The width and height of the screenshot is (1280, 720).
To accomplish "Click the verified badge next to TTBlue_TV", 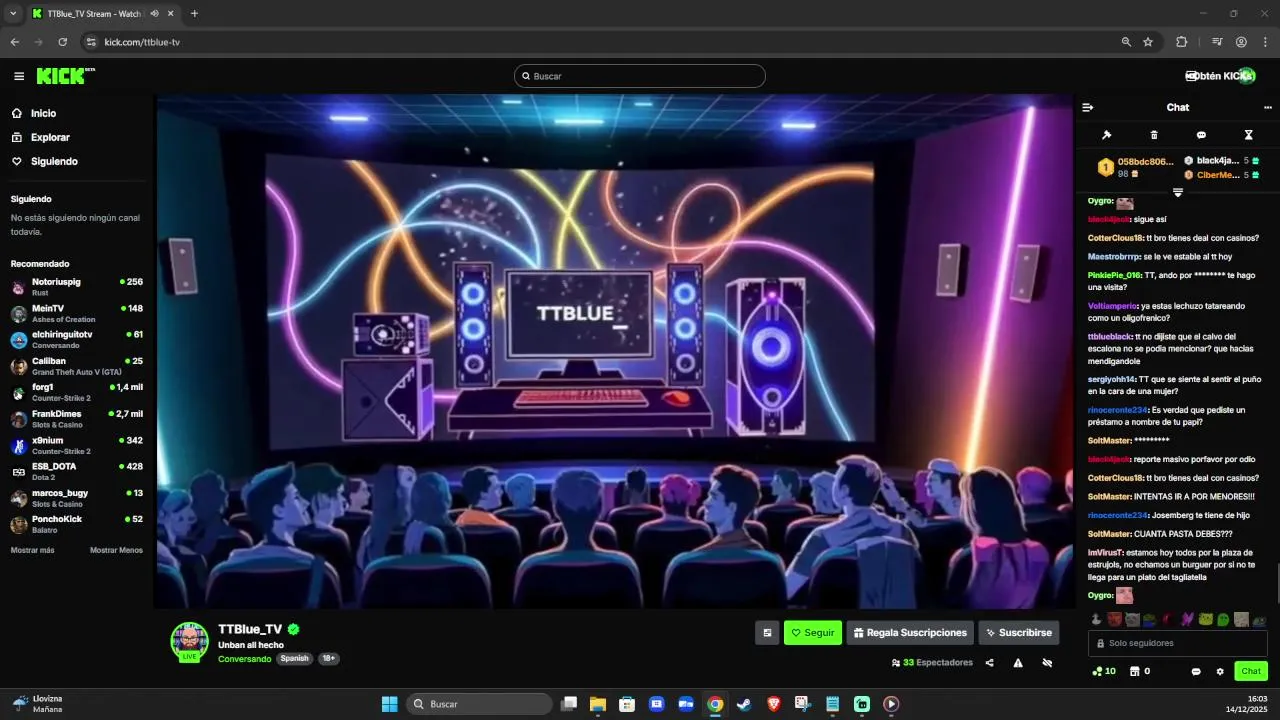I will tap(294, 629).
